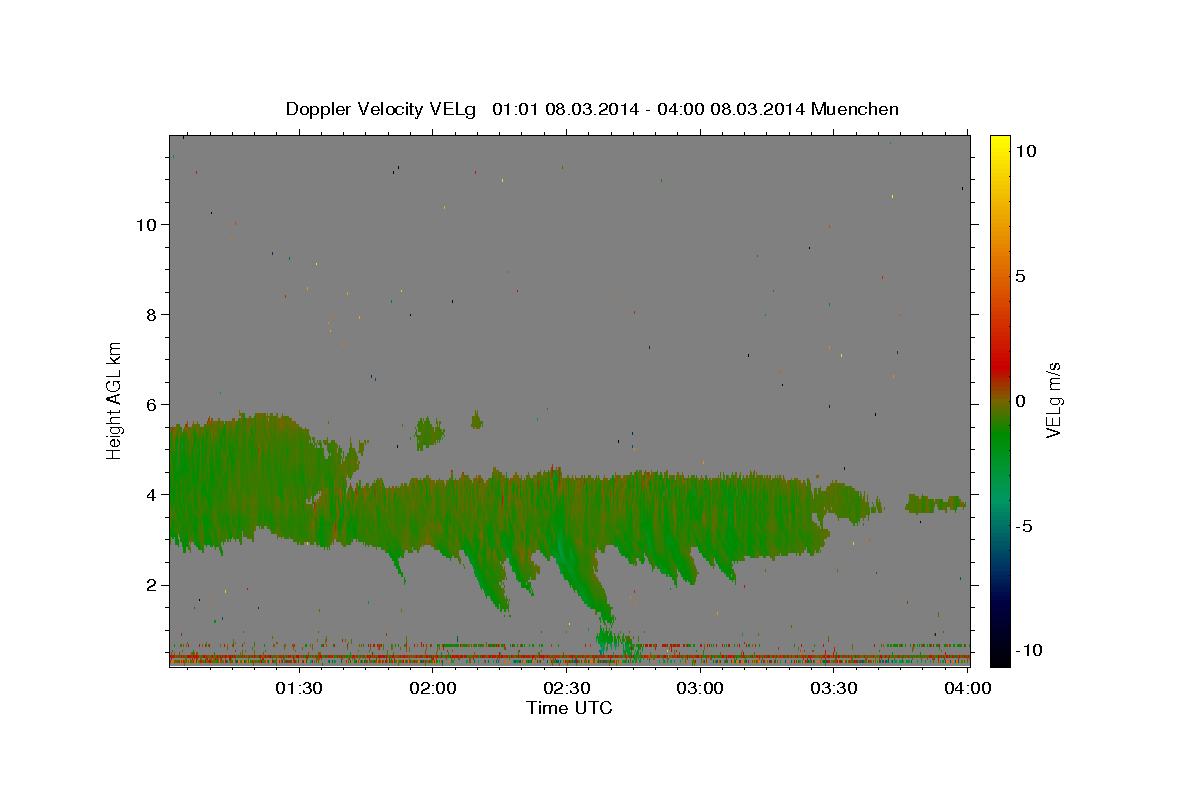The width and height of the screenshot is (1200, 800).
Task: Click the 03:00 time tick label
Action: pos(700,688)
